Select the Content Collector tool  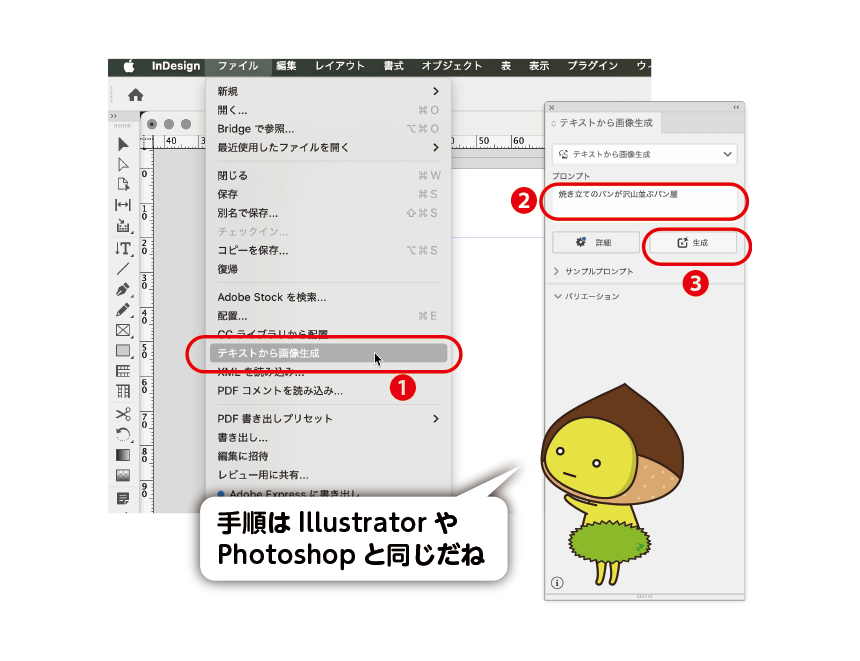pyautogui.click(x=123, y=225)
